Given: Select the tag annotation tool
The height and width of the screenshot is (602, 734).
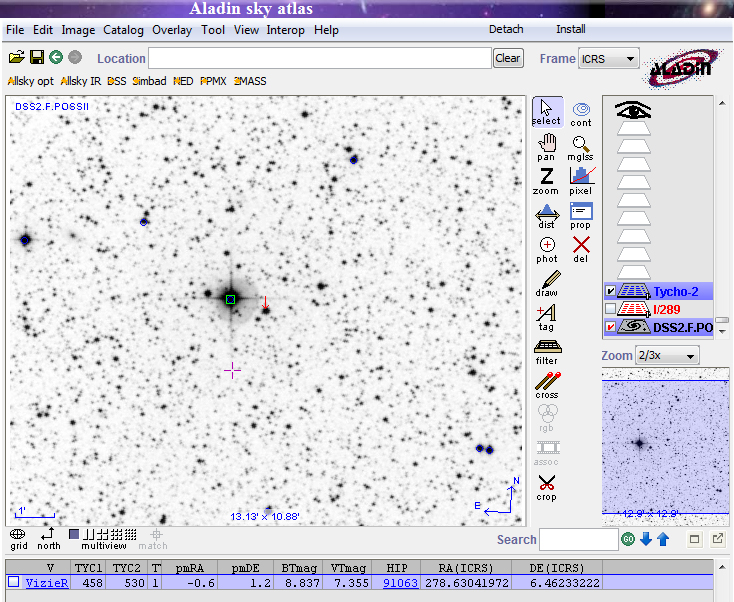Looking at the screenshot, I should [x=546, y=318].
